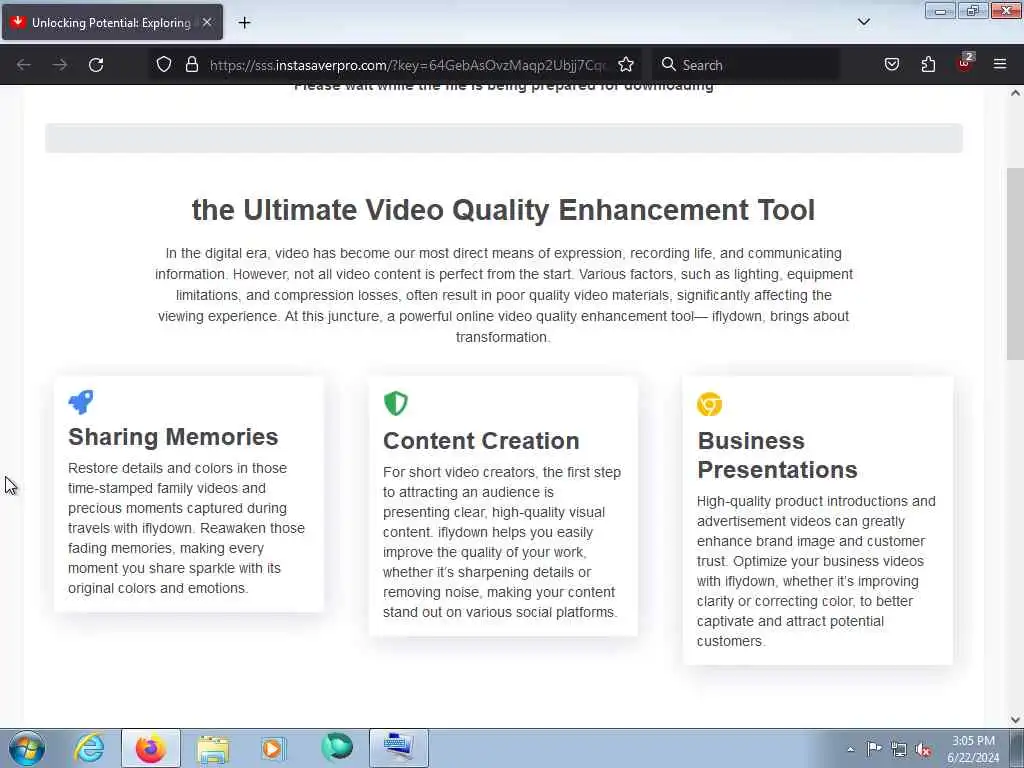
Task: Open the uBlock extension icon
Action: pos(965,63)
